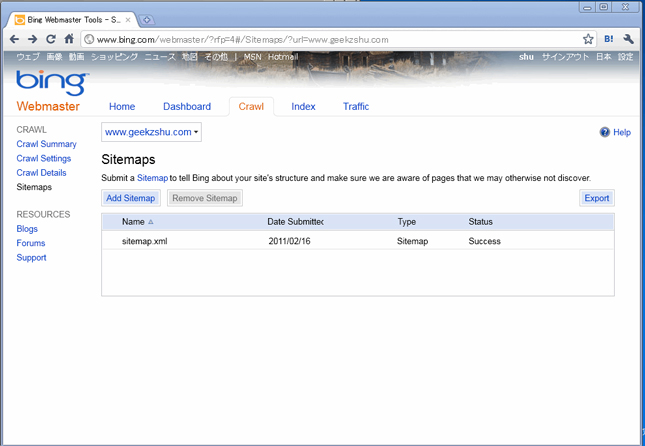Image resolution: width=645 pixels, height=446 pixels.
Task: Open 画像 in the top navigation
Action: [54, 57]
